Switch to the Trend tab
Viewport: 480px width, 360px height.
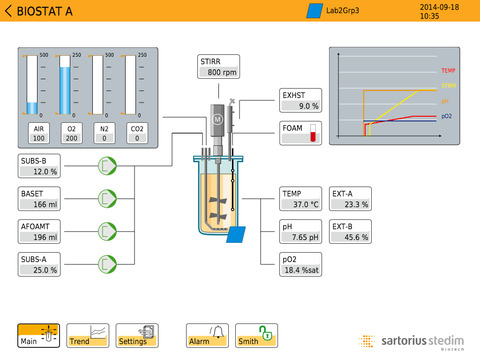88,336
